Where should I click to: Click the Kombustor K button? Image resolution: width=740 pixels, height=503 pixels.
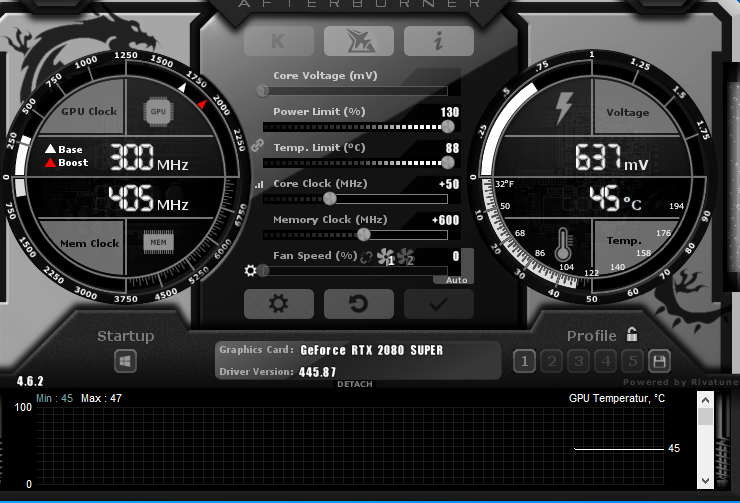click(279, 41)
